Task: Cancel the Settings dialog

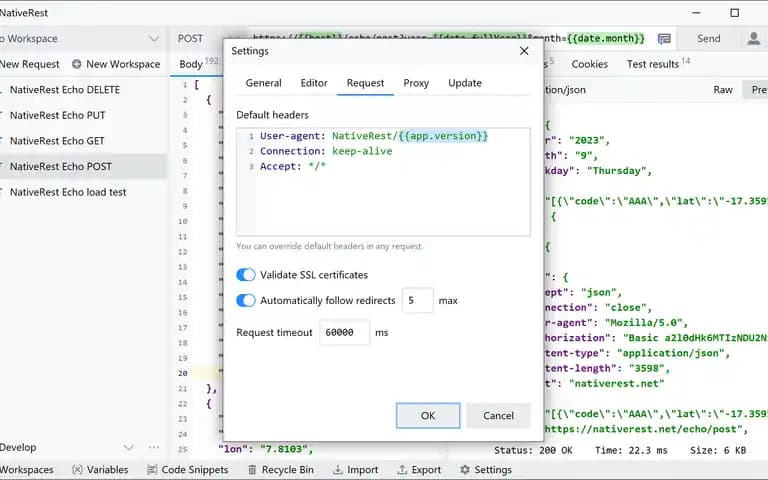Action: click(498, 415)
